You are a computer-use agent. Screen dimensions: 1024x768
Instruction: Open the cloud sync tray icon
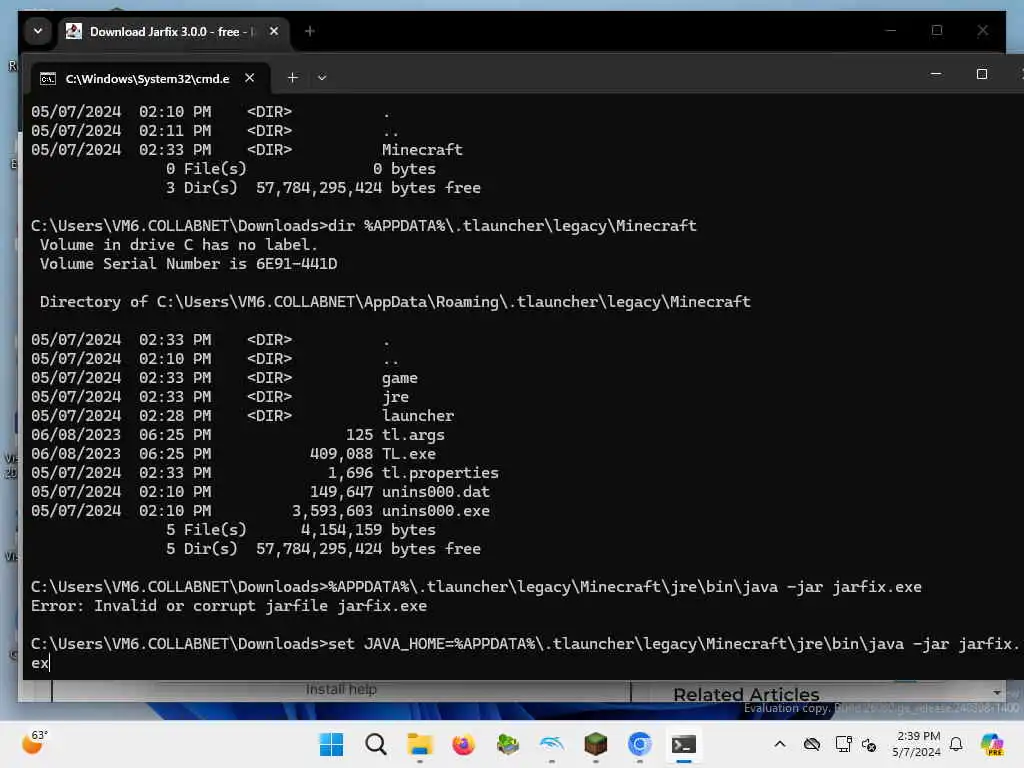[812, 744]
